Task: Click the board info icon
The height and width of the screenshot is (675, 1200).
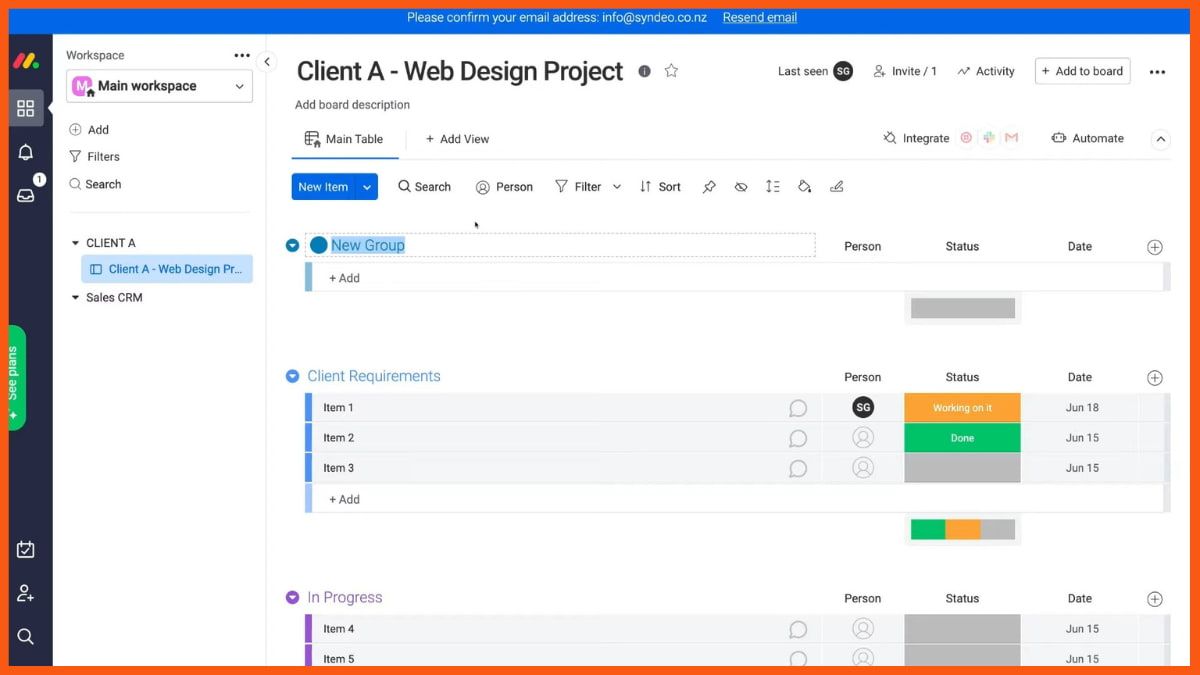Action: click(x=644, y=71)
